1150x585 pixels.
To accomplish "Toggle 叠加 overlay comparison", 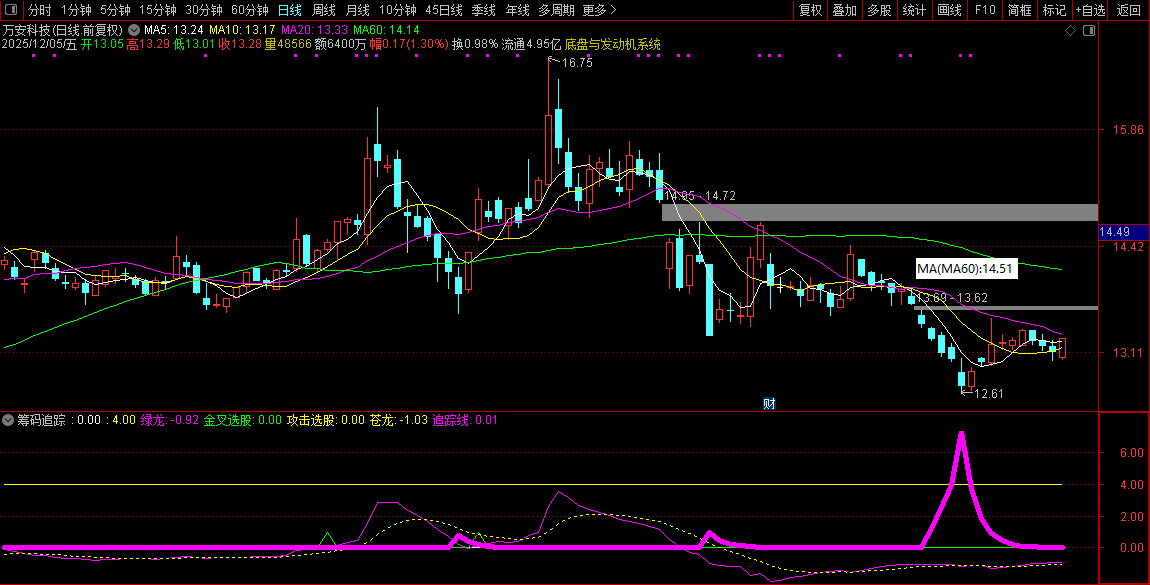I will click(844, 10).
